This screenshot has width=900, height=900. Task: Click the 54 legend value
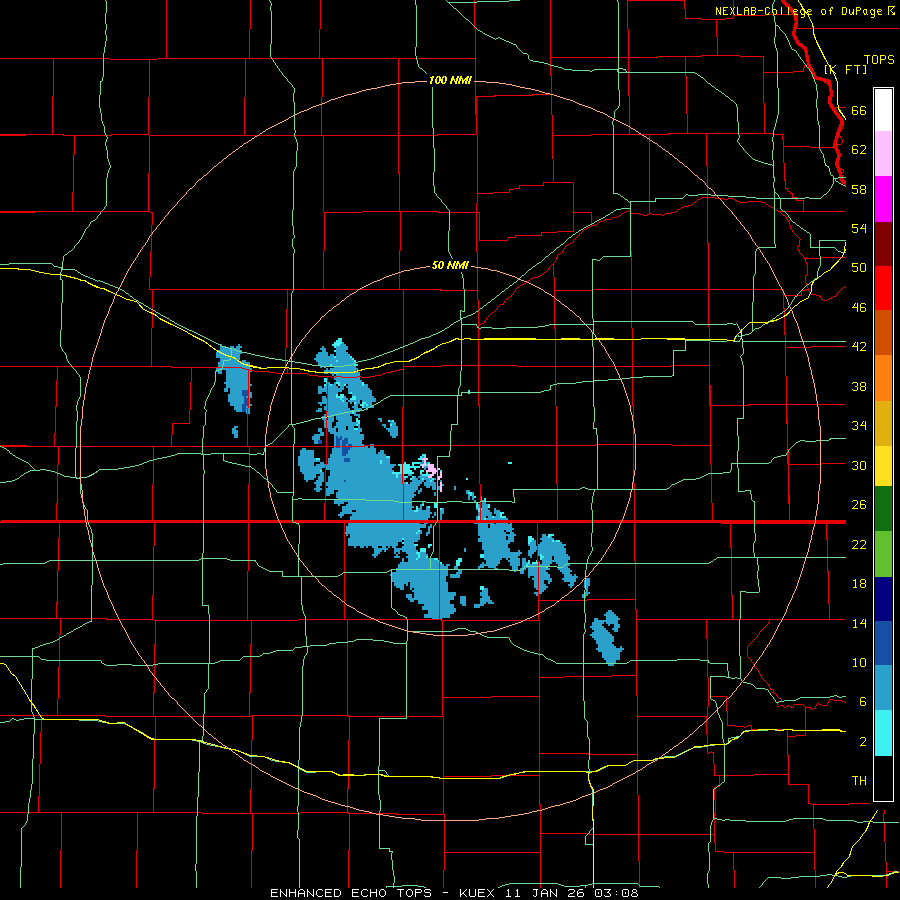click(859, 228)
